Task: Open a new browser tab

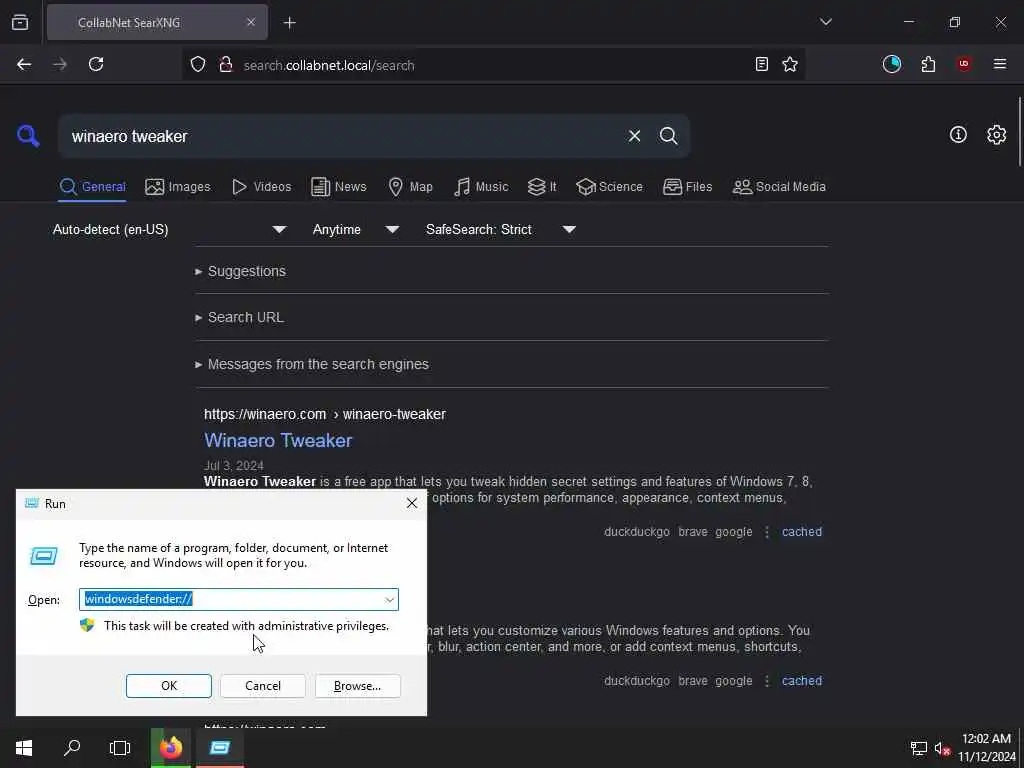Action: tap(290, 23)
